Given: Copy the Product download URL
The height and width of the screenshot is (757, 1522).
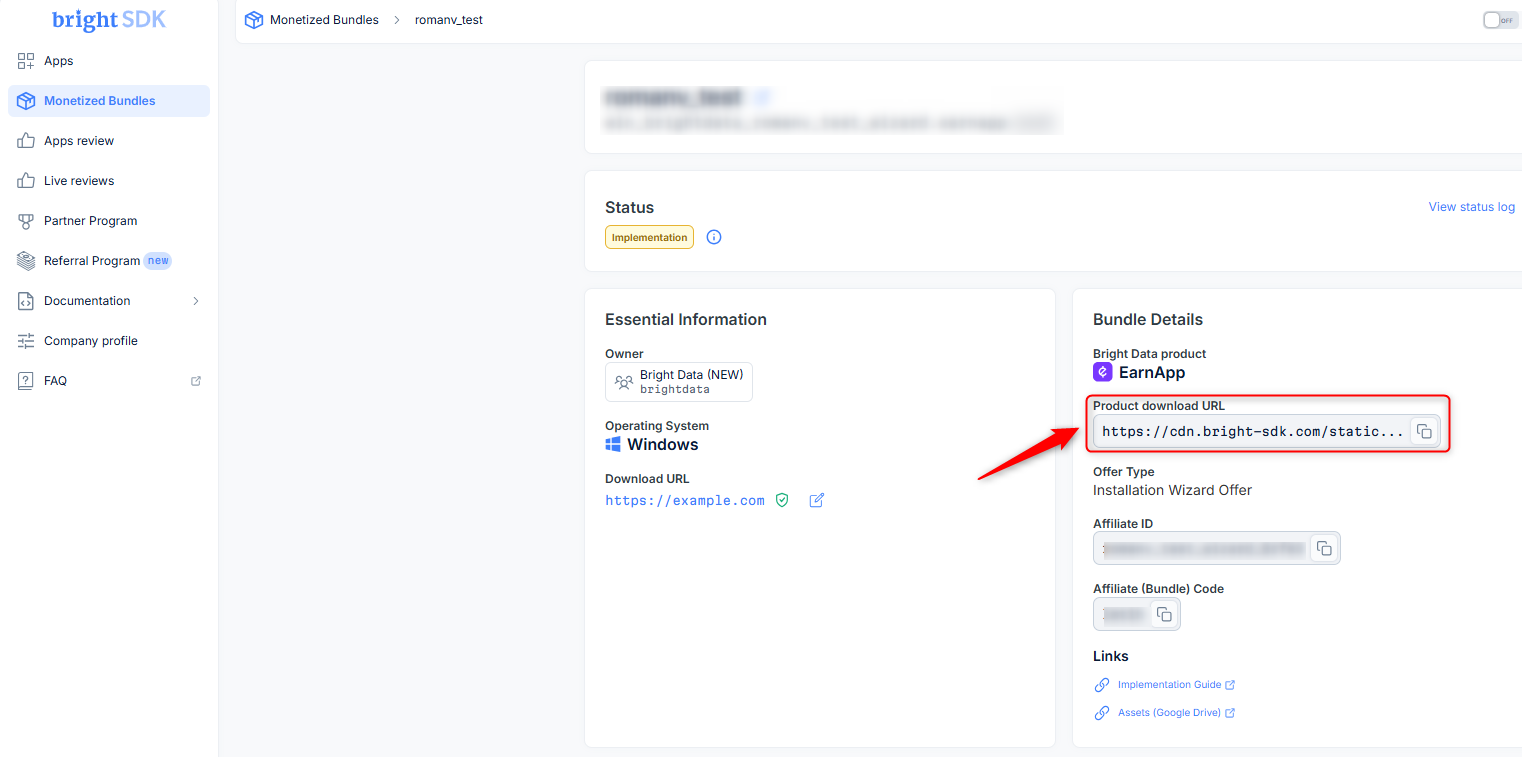Looking at the screenshot, I should [x=1424, y=432].
